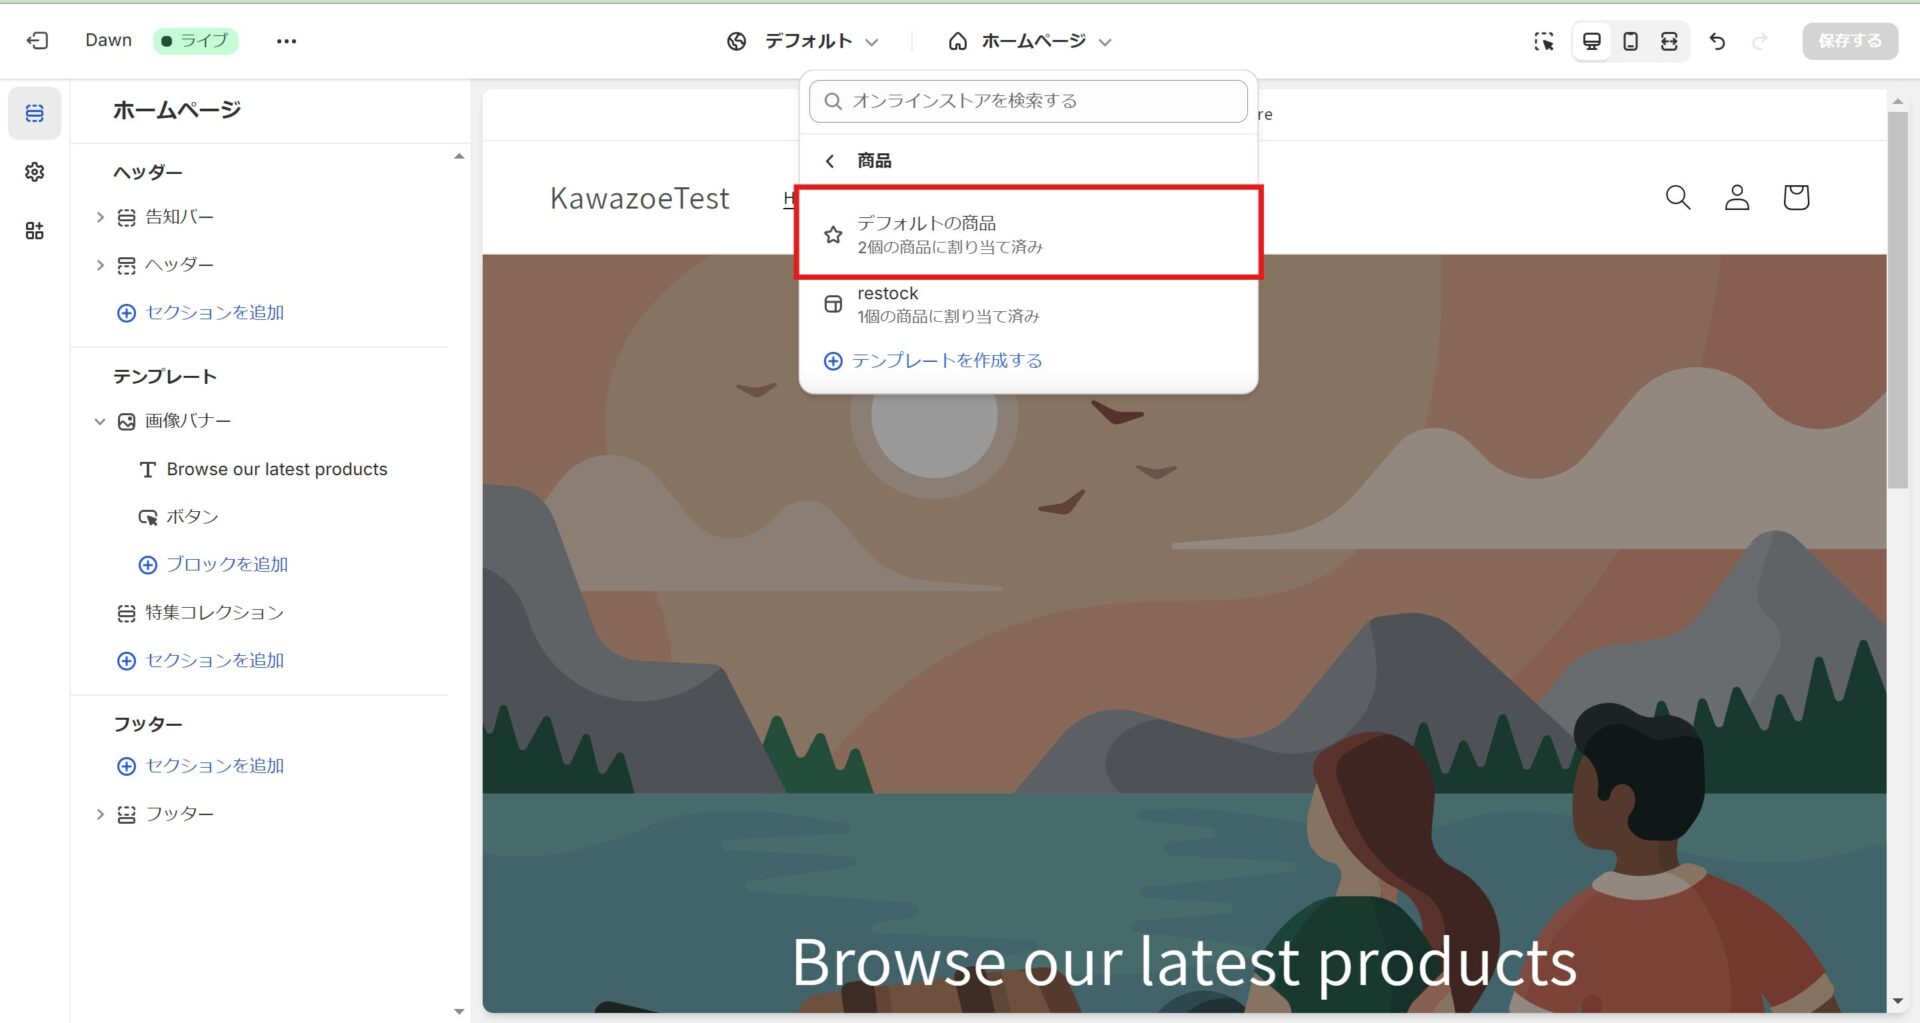The height and width of the screenshot is (1023, 1920).
Task: Open the theme settings gear icon
Action: (35, 172)
